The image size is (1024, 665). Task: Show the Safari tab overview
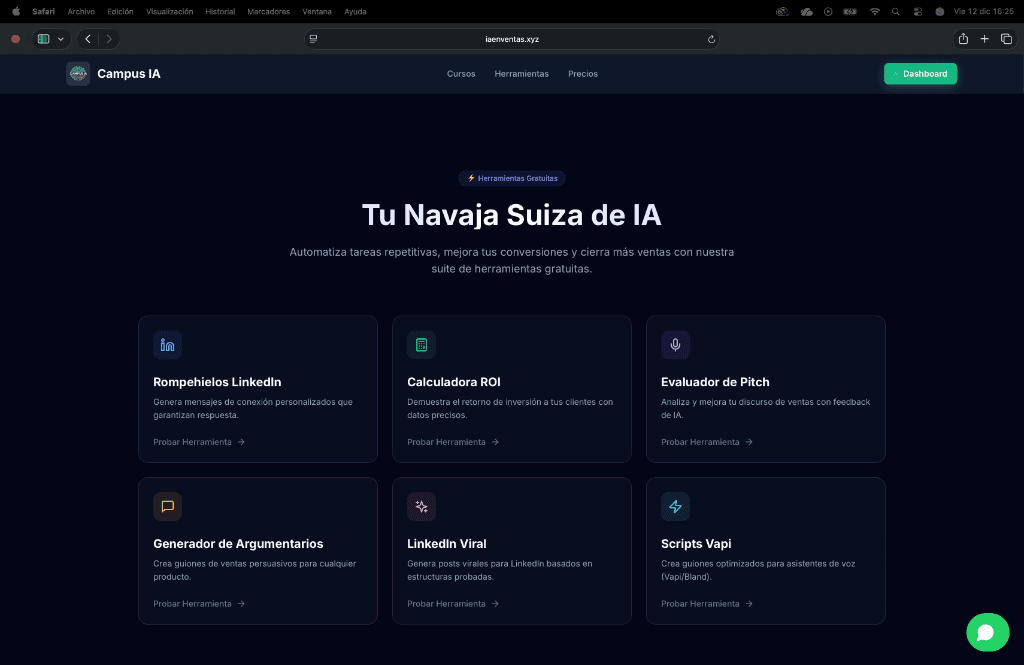[1006, 39]
